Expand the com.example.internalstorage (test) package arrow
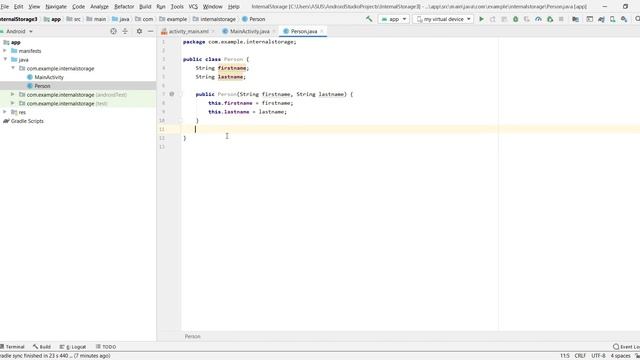 (x=13, y=103)
